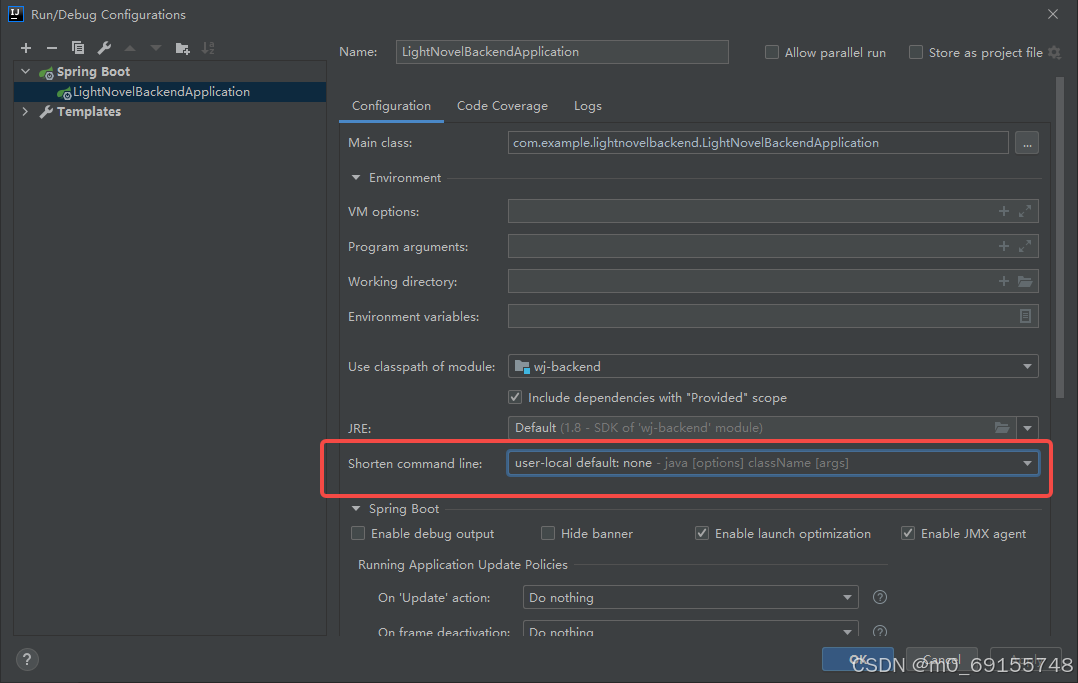Open the Logs tab
The height and width of the screenshot is (683, 1078).
coord(587,105)
